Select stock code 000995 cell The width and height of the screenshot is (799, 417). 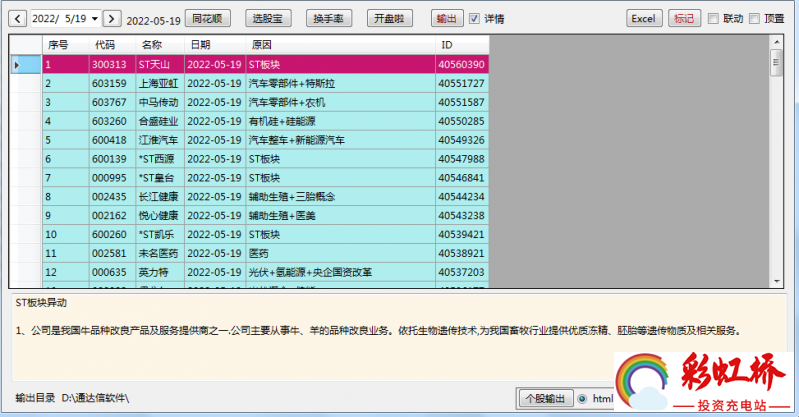click(112, 178)
